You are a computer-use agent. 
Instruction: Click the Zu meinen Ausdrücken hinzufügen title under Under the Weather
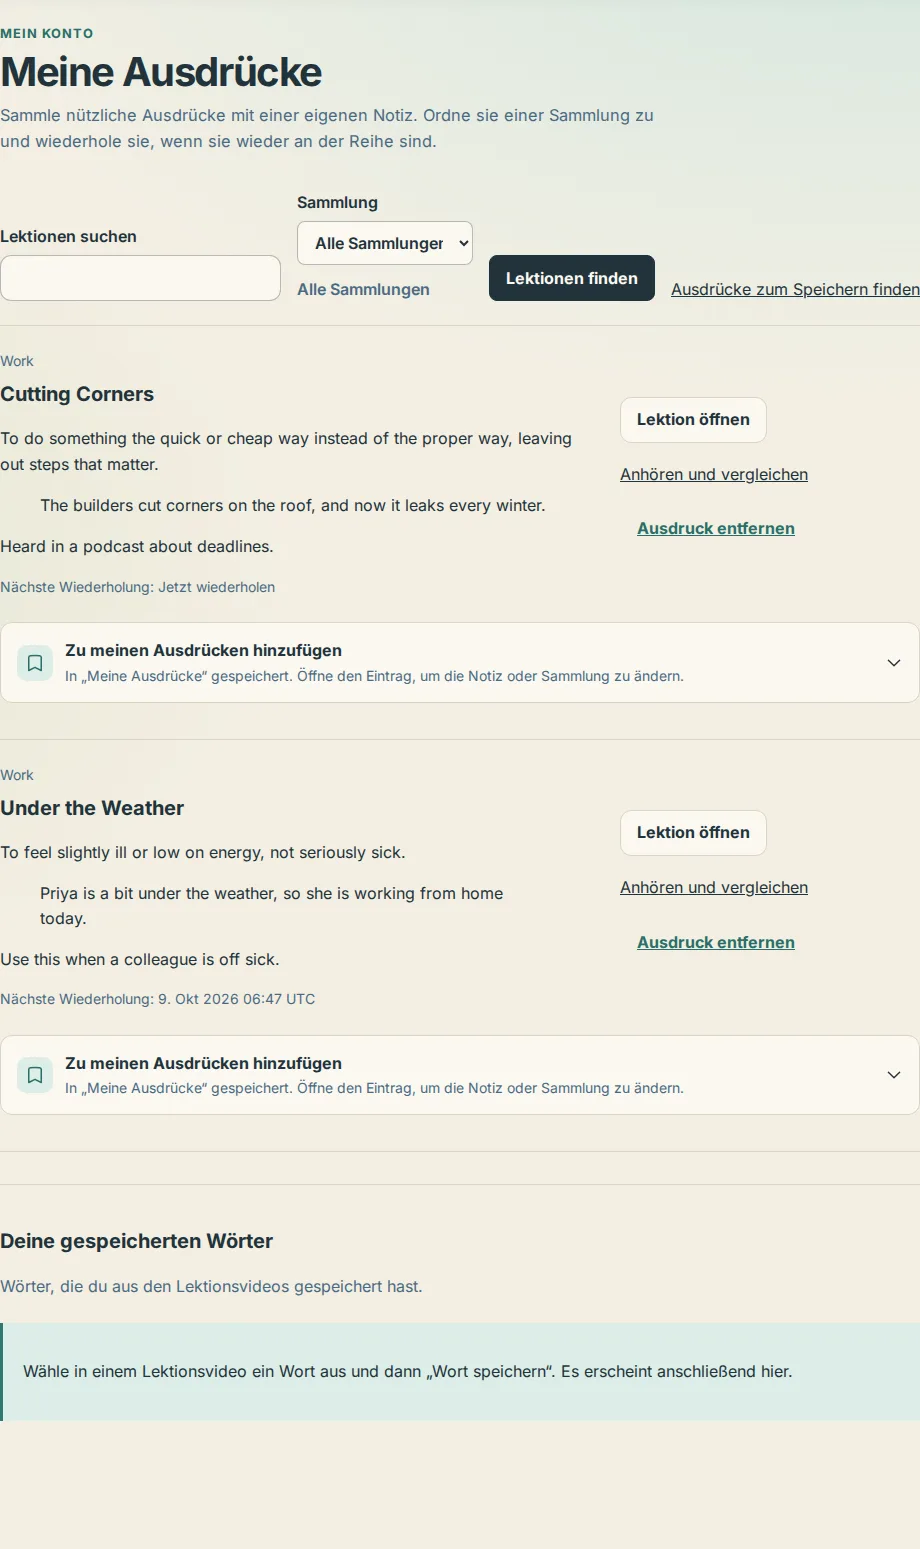point(203,1063)
